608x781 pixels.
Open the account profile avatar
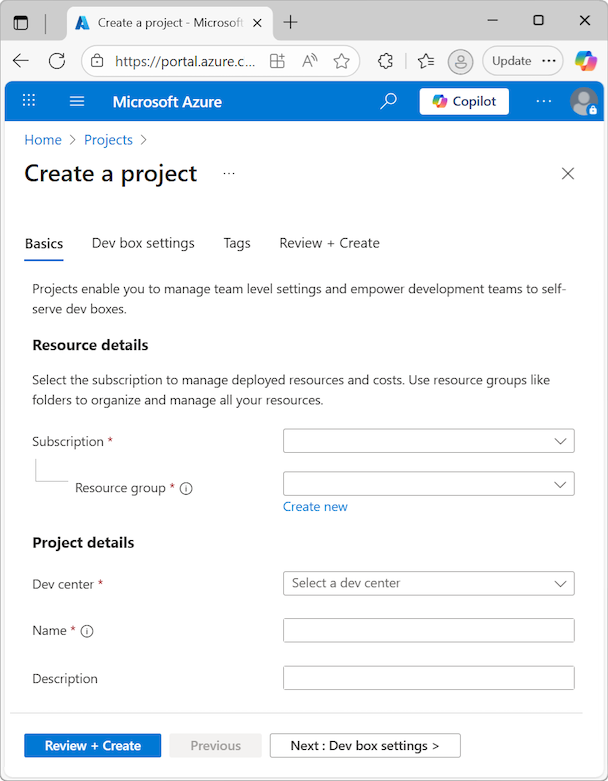tap(583, 101)
